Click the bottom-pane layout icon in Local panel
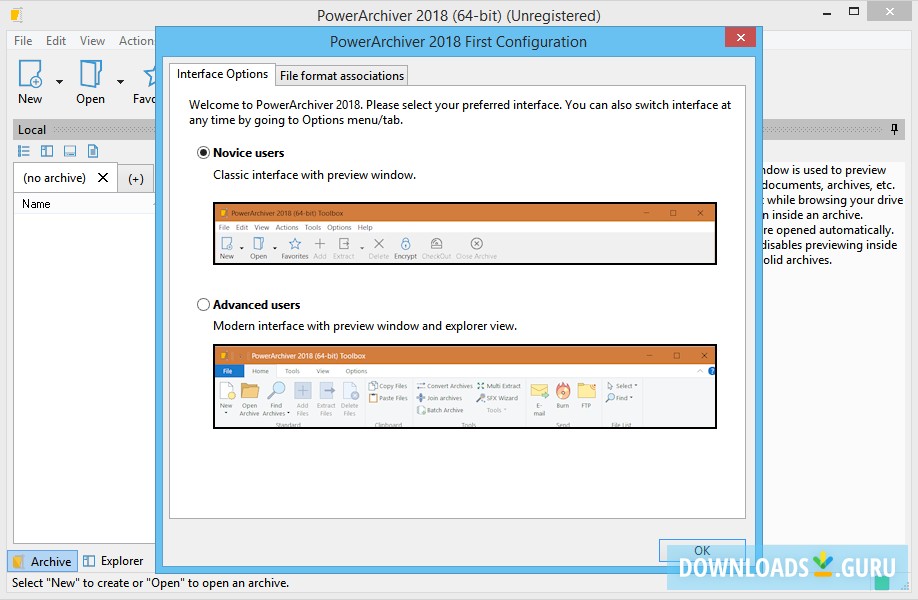The image size is (918, 600). tap(70, 151)
